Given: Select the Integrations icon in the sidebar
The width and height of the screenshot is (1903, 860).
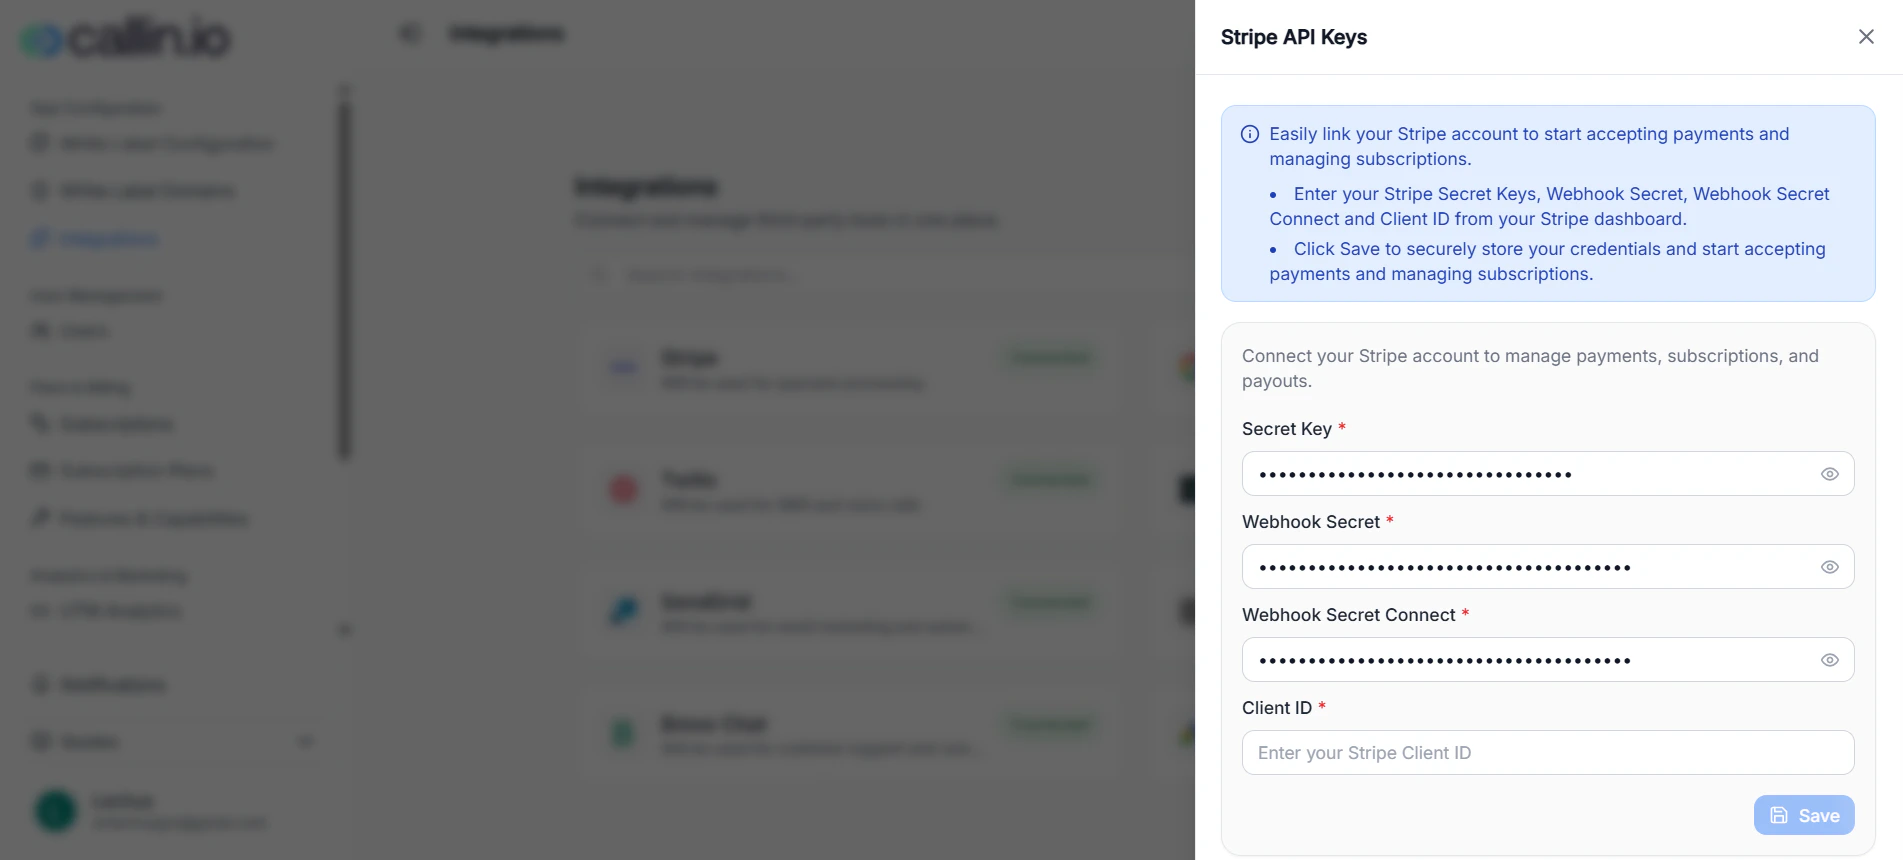Looking at the screenshot, I should pos(39,238).
